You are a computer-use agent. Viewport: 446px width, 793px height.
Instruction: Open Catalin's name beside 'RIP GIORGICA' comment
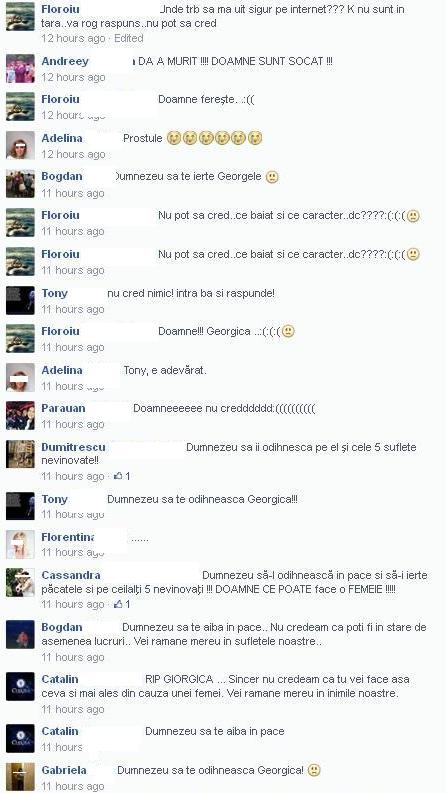tap(60, 679)
